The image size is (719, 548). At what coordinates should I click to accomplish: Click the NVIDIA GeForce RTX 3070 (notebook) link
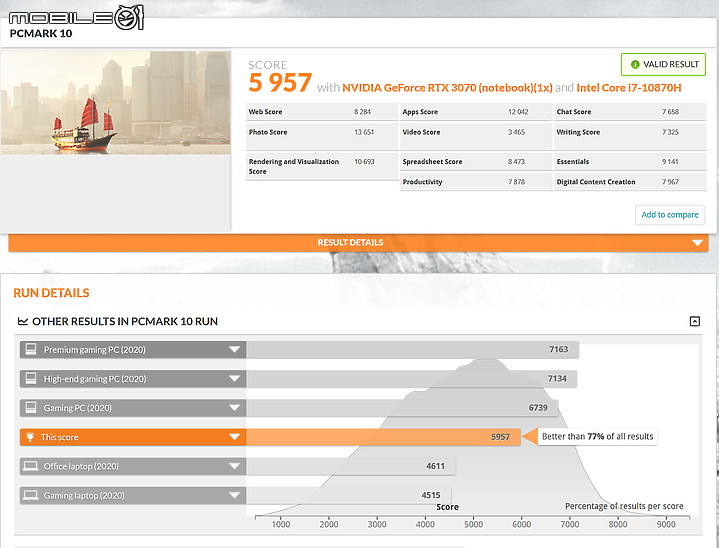tap(447, 88)
